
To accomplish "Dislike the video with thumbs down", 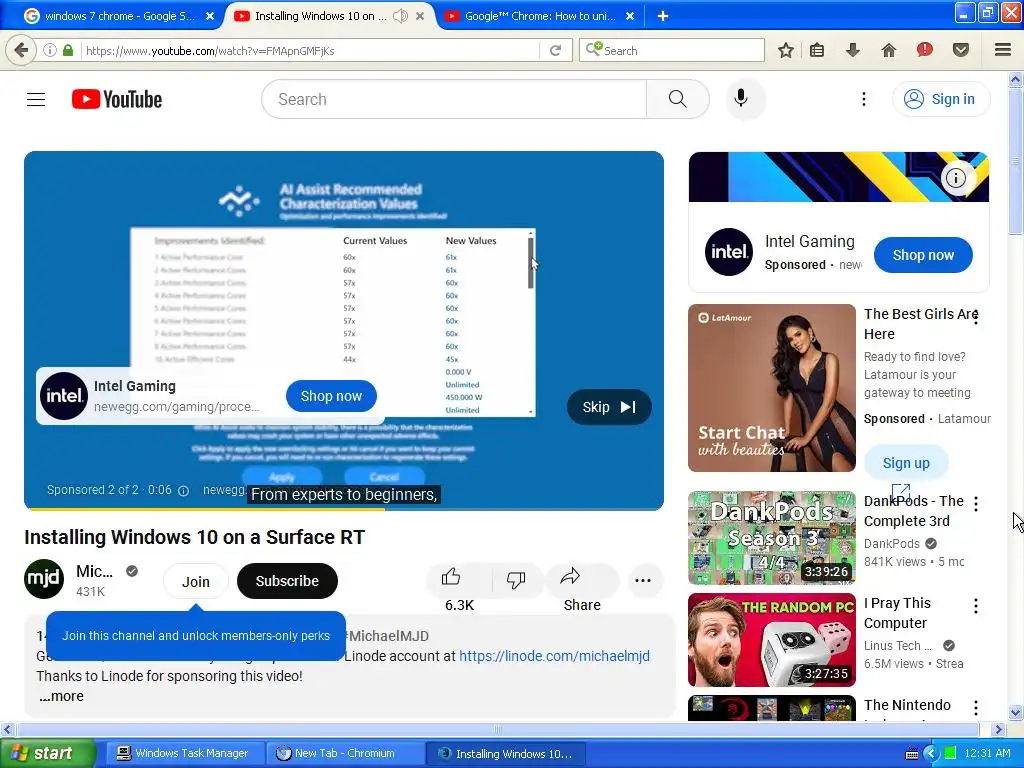I will tap(515, 580).
